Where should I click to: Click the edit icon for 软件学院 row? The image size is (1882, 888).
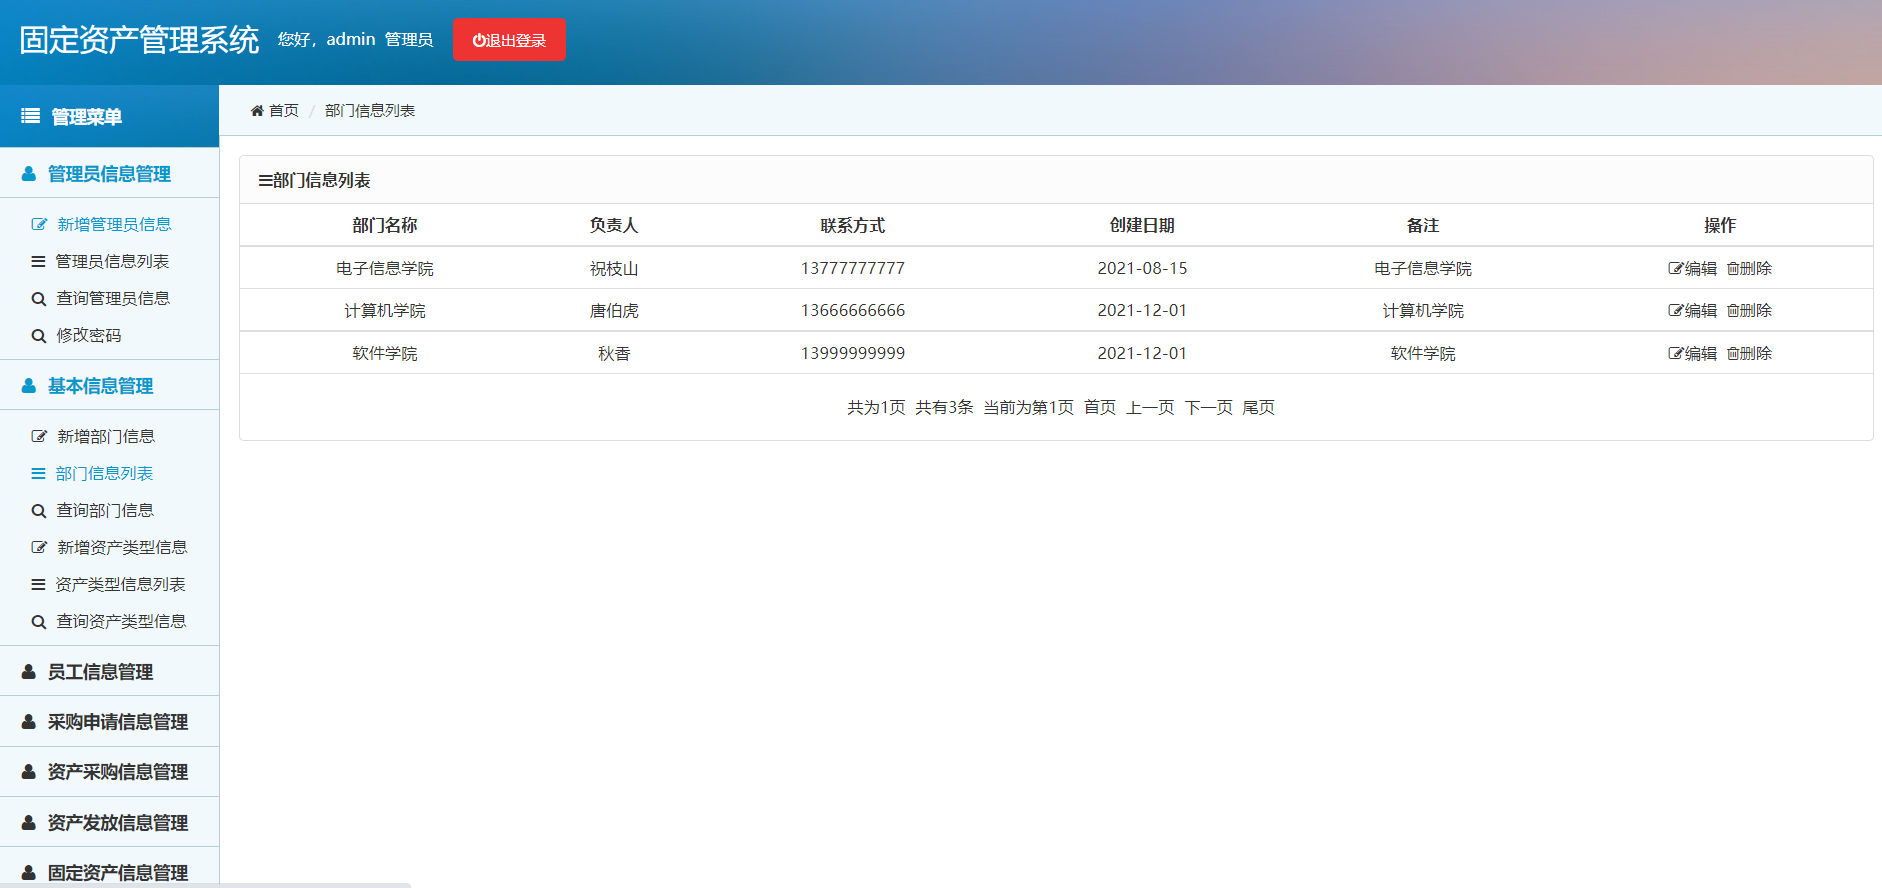[1675, 353]
